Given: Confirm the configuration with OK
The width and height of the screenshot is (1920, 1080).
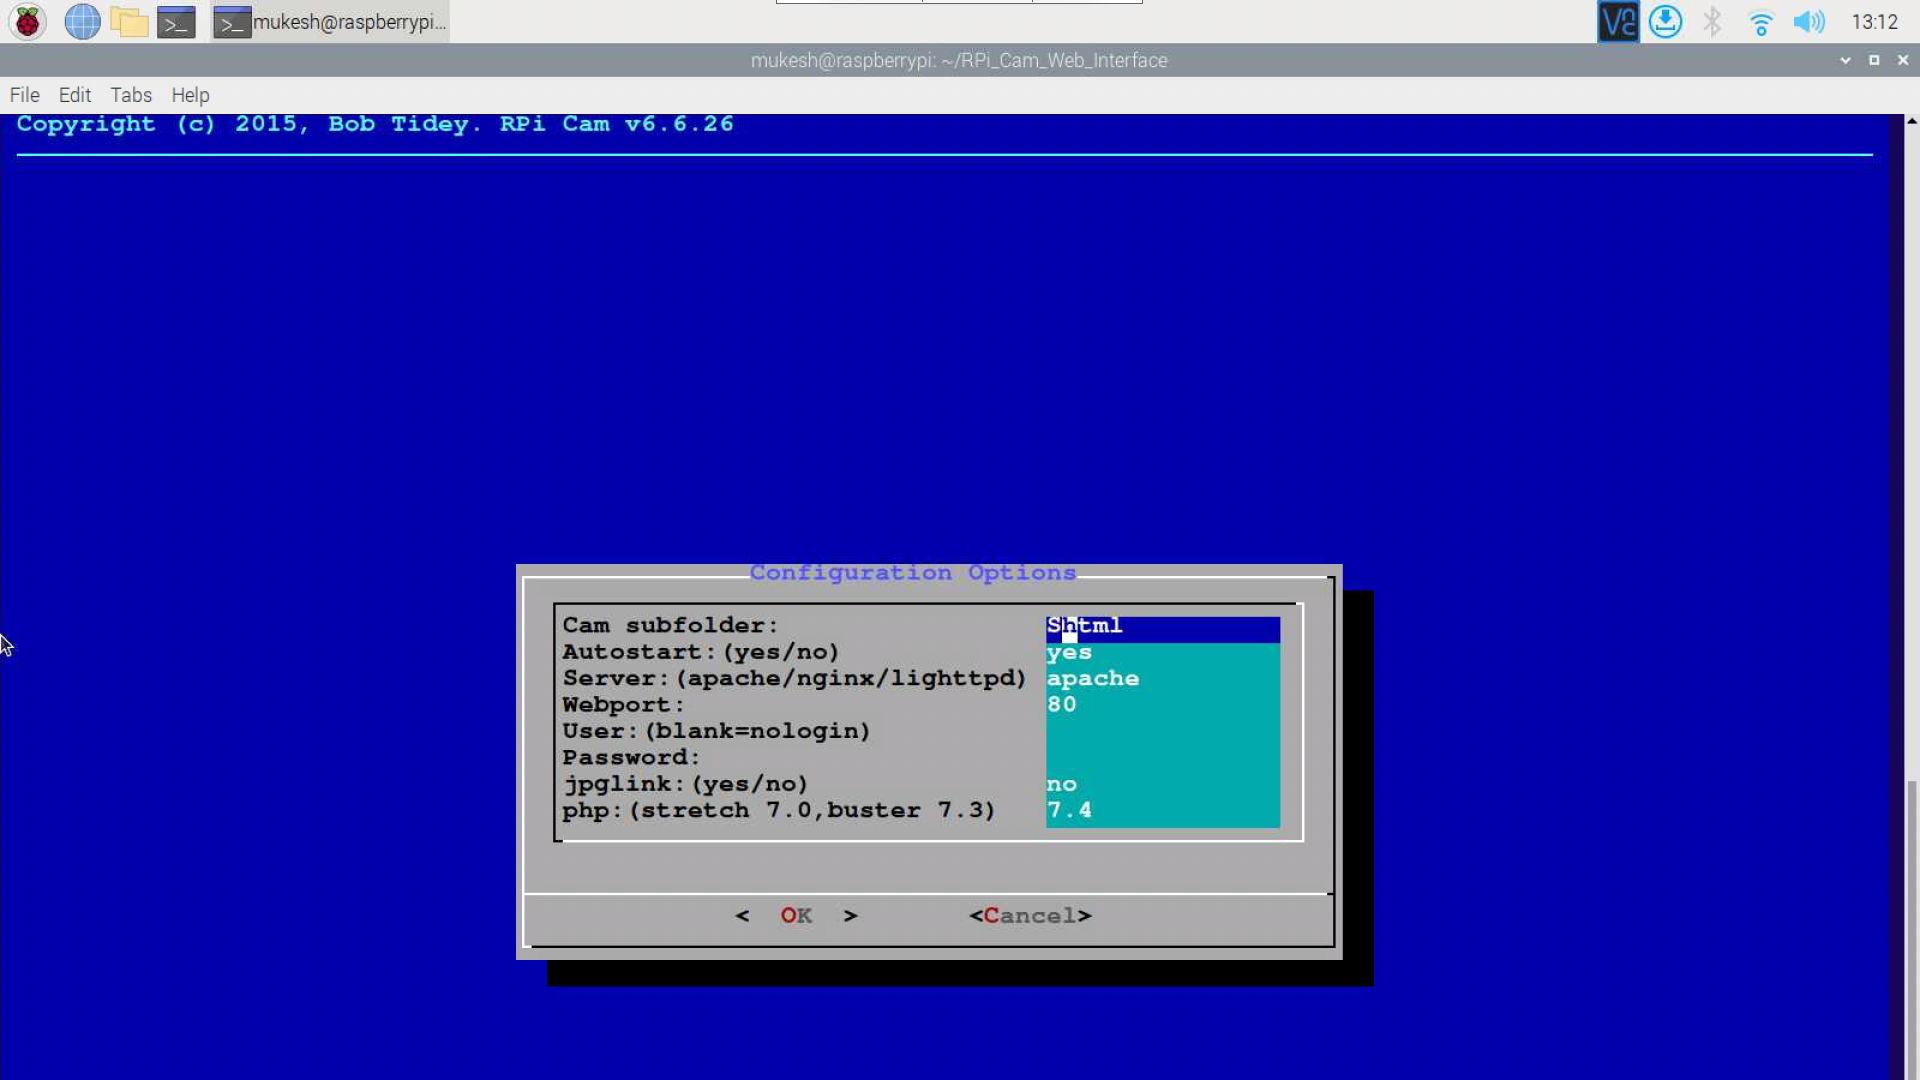Looking at the screenshot, I should pos(796,915).
